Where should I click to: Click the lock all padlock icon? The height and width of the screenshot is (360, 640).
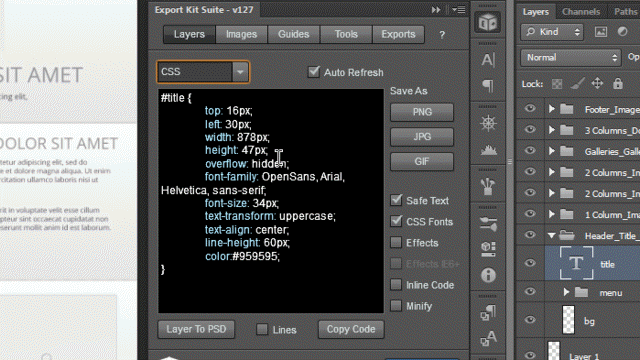pos(618,84)
